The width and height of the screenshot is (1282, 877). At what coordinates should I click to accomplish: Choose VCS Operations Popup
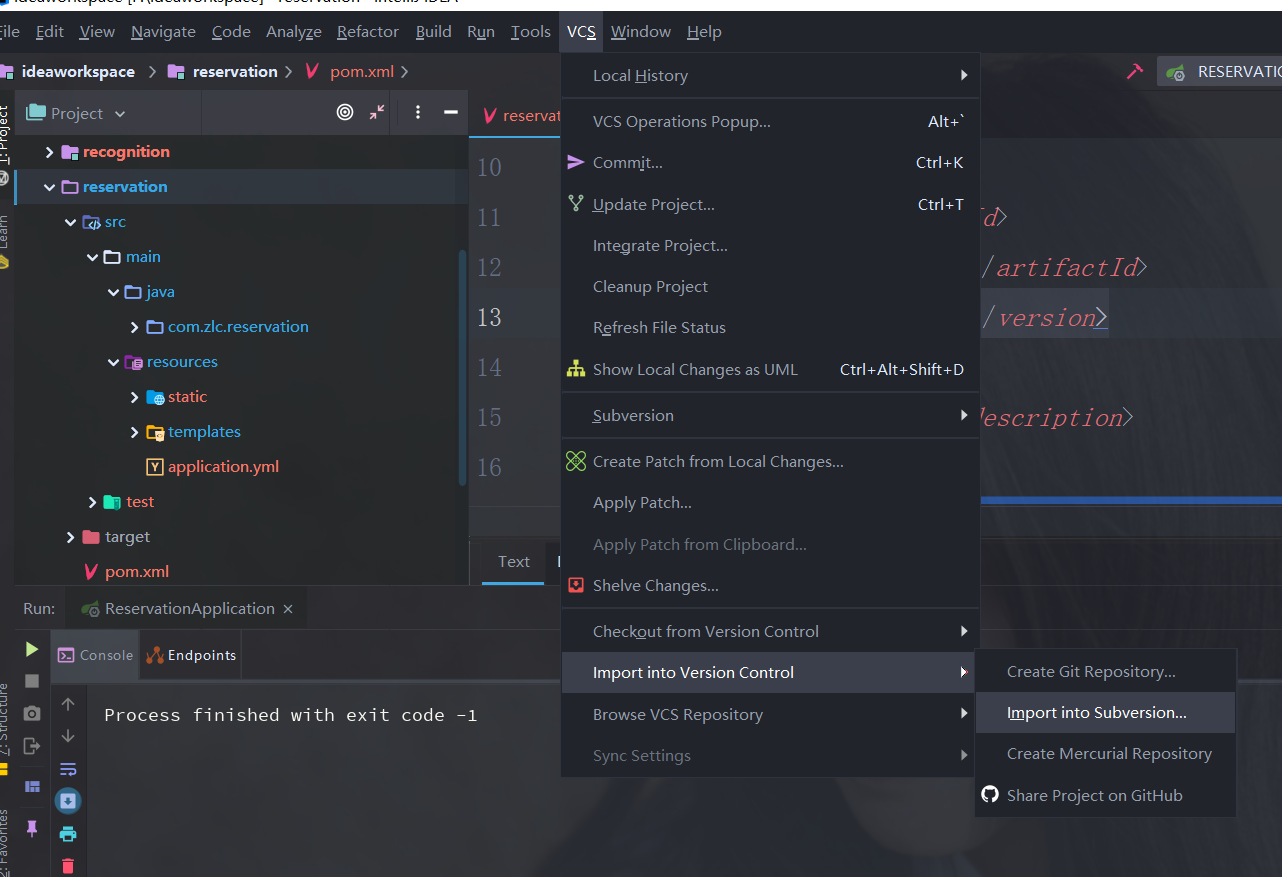coord(770,121)
